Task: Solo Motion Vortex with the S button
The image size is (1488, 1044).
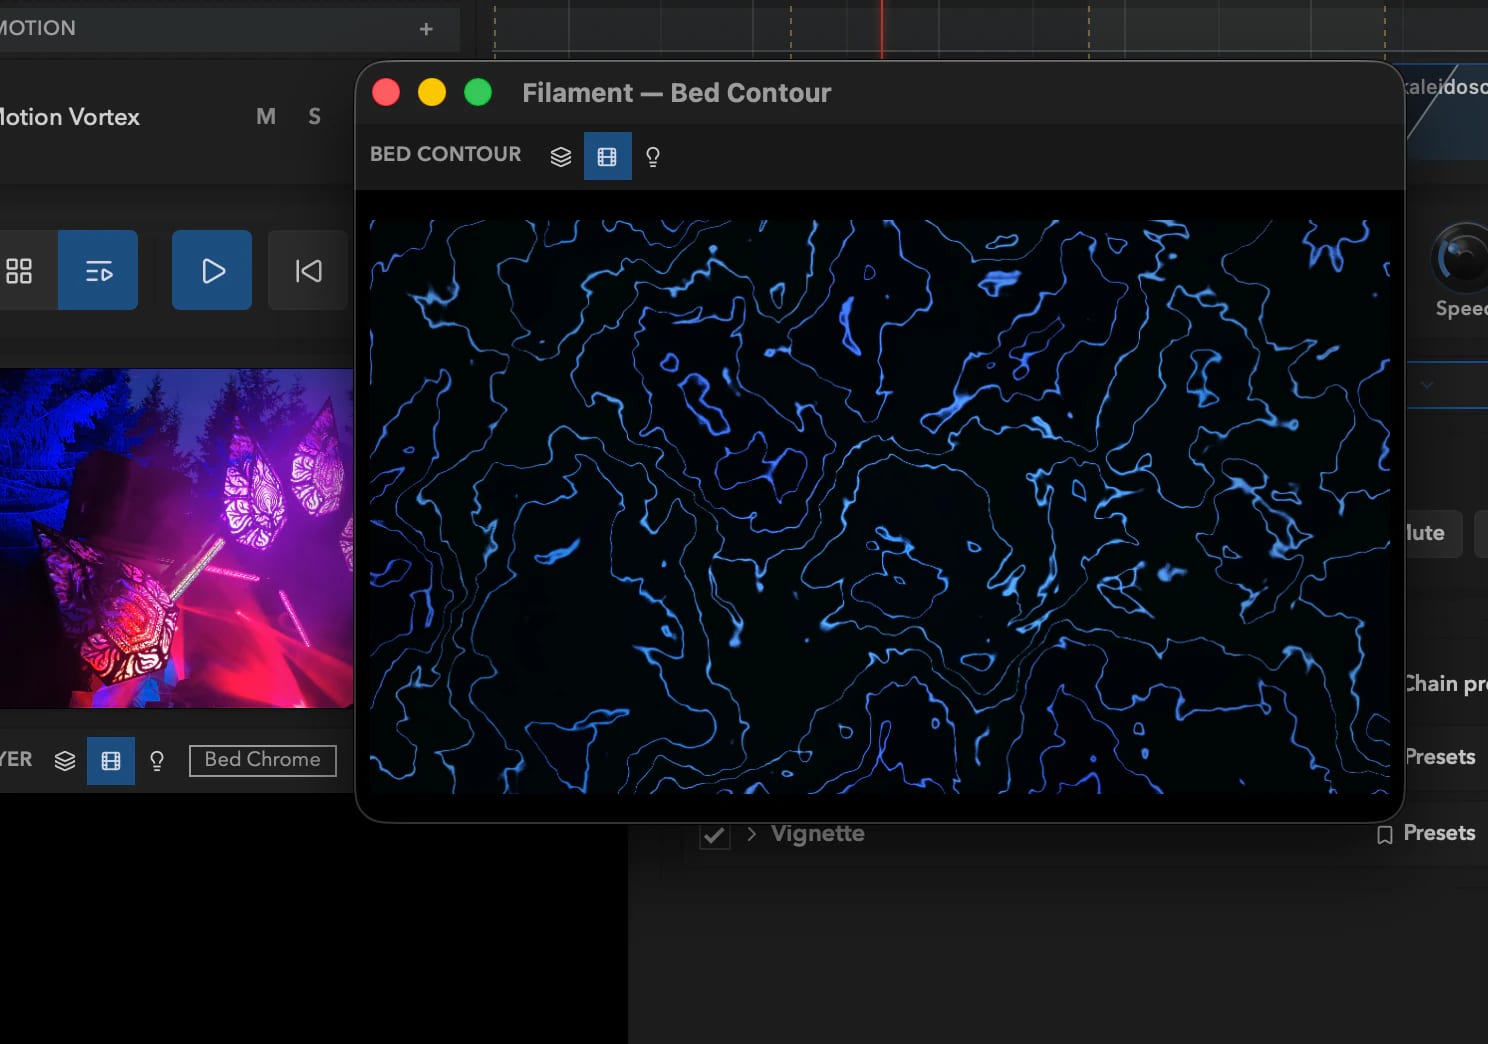Action: [x=315, y=117]
